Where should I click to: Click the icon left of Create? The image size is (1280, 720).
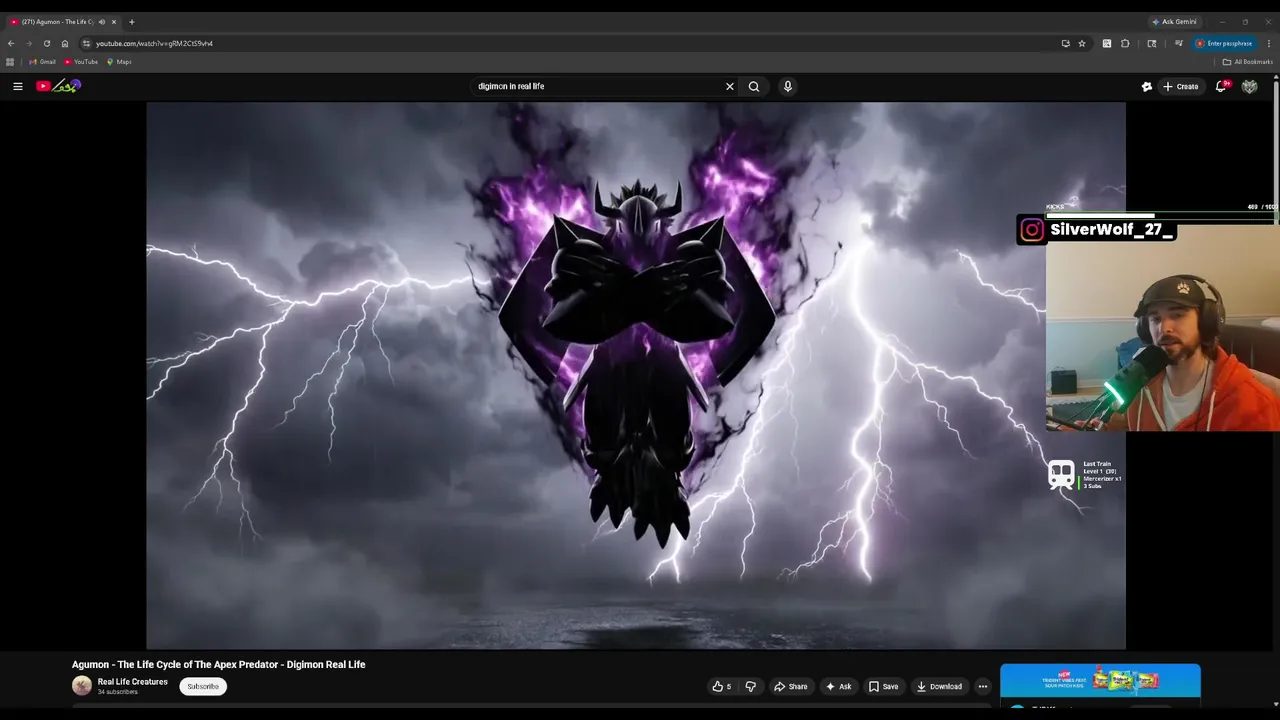point(1147,86)
